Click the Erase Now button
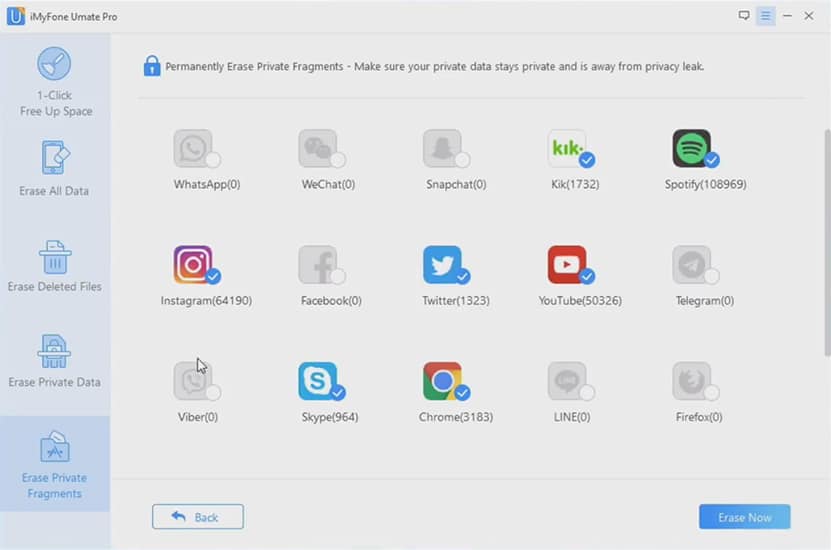The image size is (831, 550). pos(745,517)
